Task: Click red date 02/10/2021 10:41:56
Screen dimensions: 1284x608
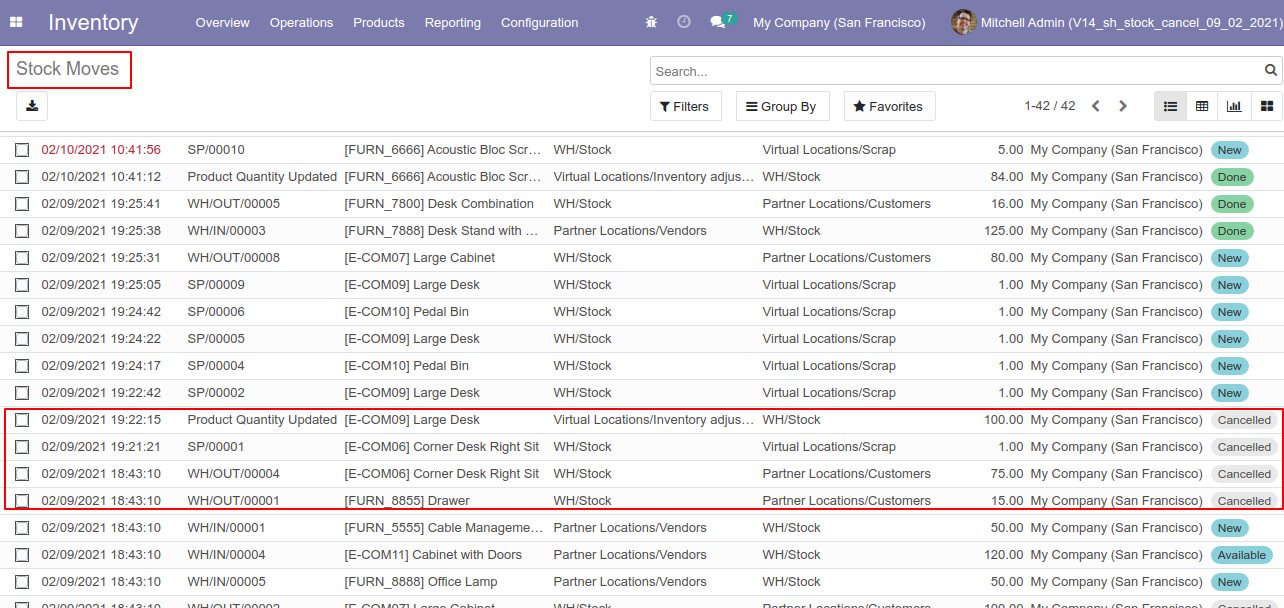Action: 101,150
